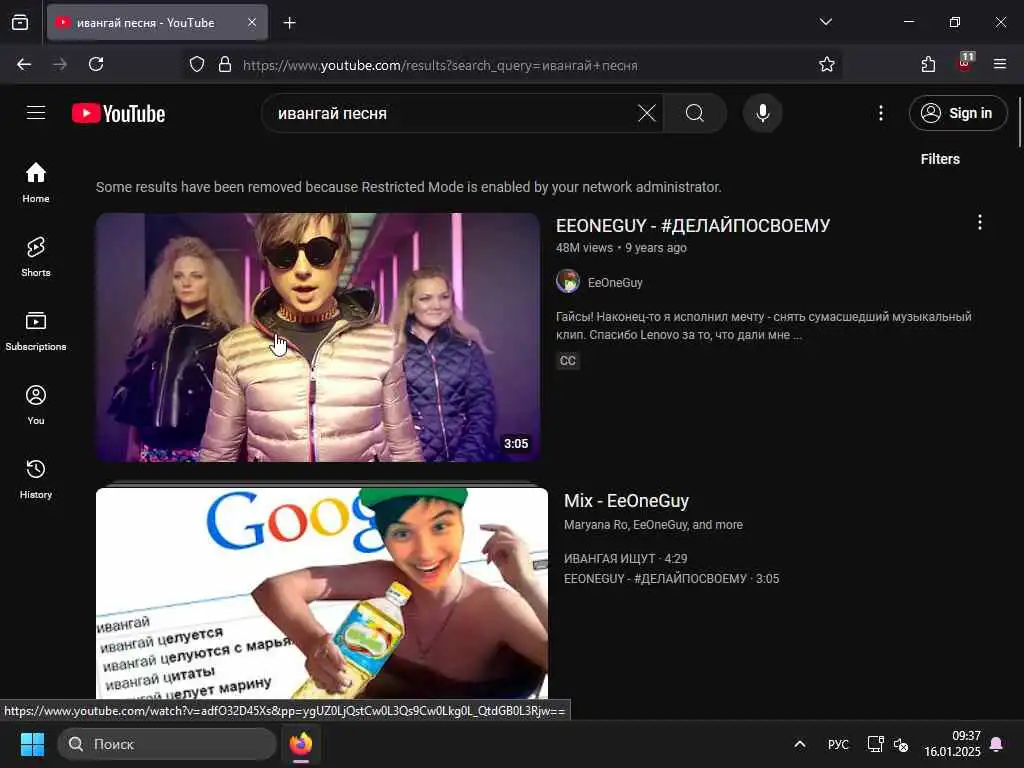
Task: Open the extension with 11 badge
Action: click(965, 63)
